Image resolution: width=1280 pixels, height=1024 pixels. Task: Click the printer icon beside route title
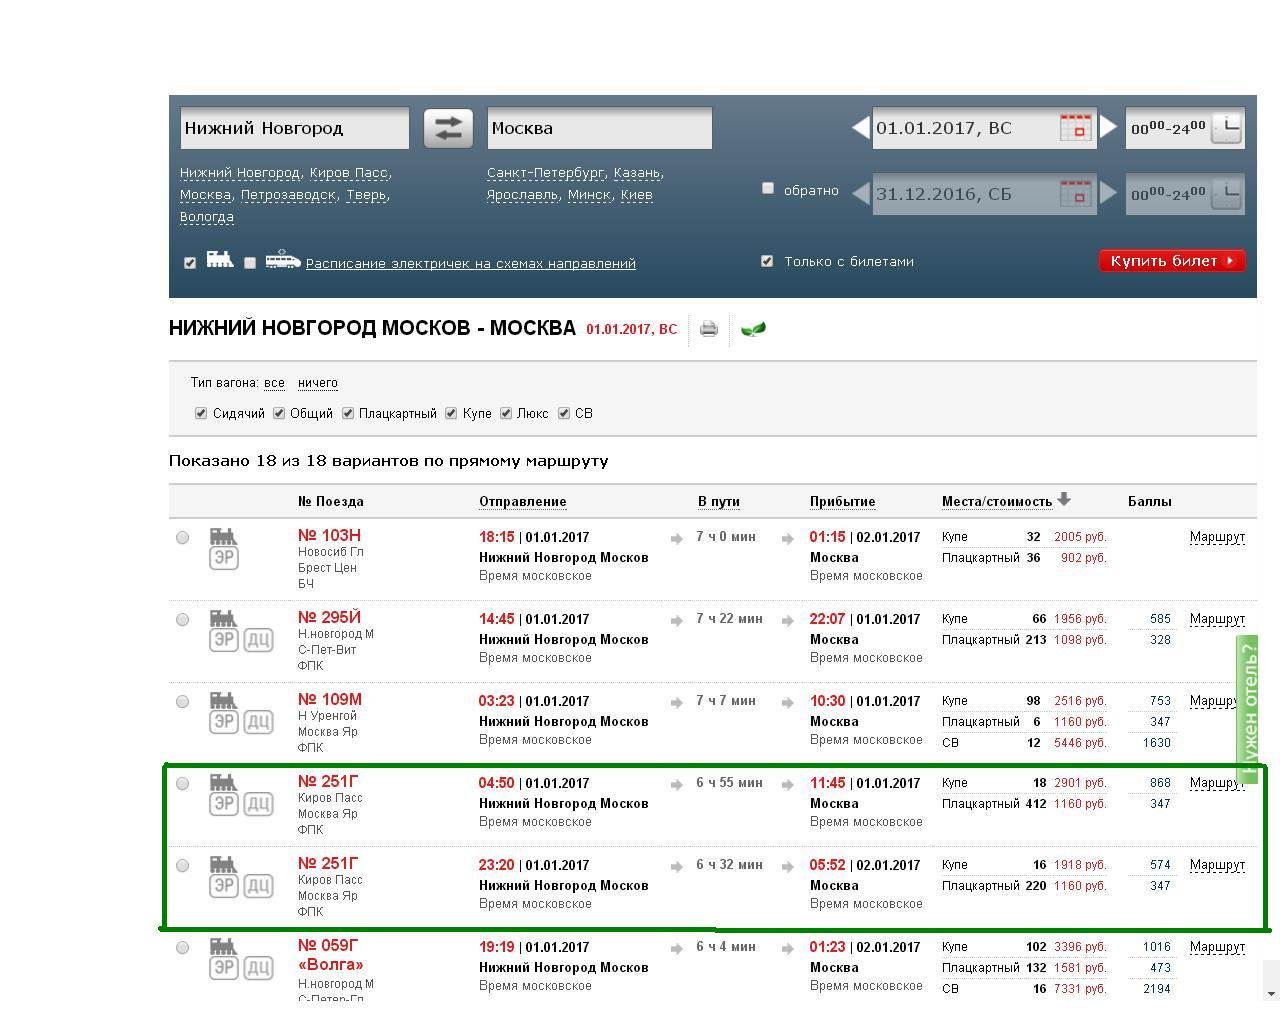[709, 329]
